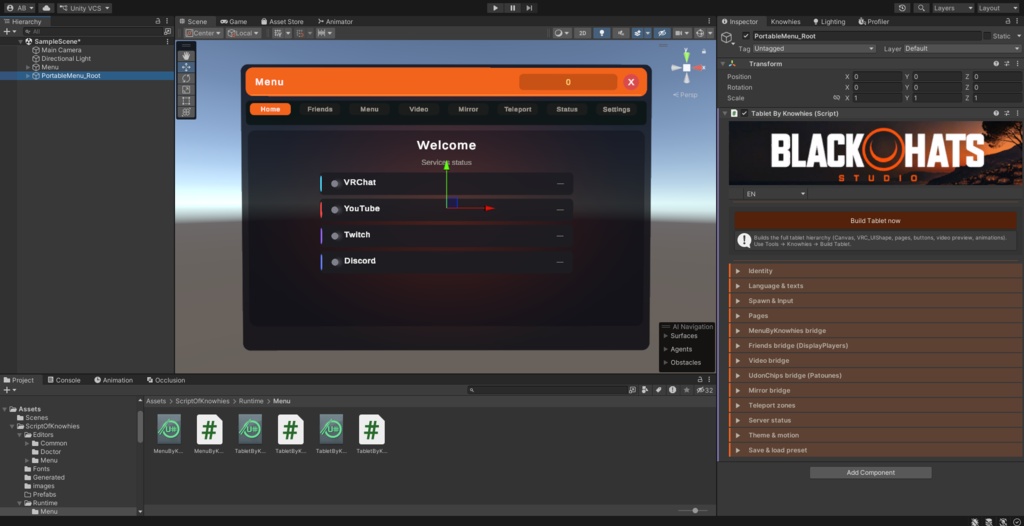Click the Pause button
1024x526 pixels.
tap(513, 8)
